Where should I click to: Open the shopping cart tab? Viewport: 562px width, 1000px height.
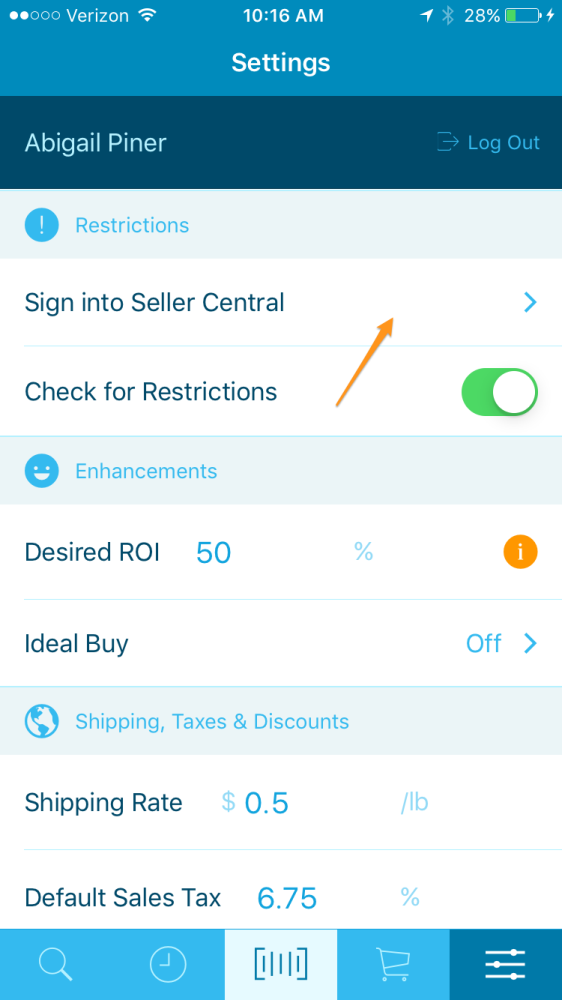[393, 964]
